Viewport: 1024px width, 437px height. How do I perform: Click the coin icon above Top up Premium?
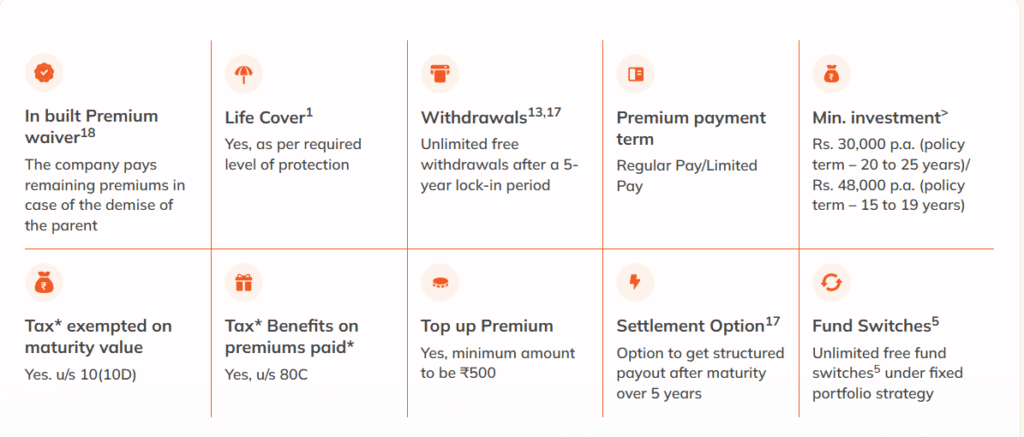(x=440, y=282)
